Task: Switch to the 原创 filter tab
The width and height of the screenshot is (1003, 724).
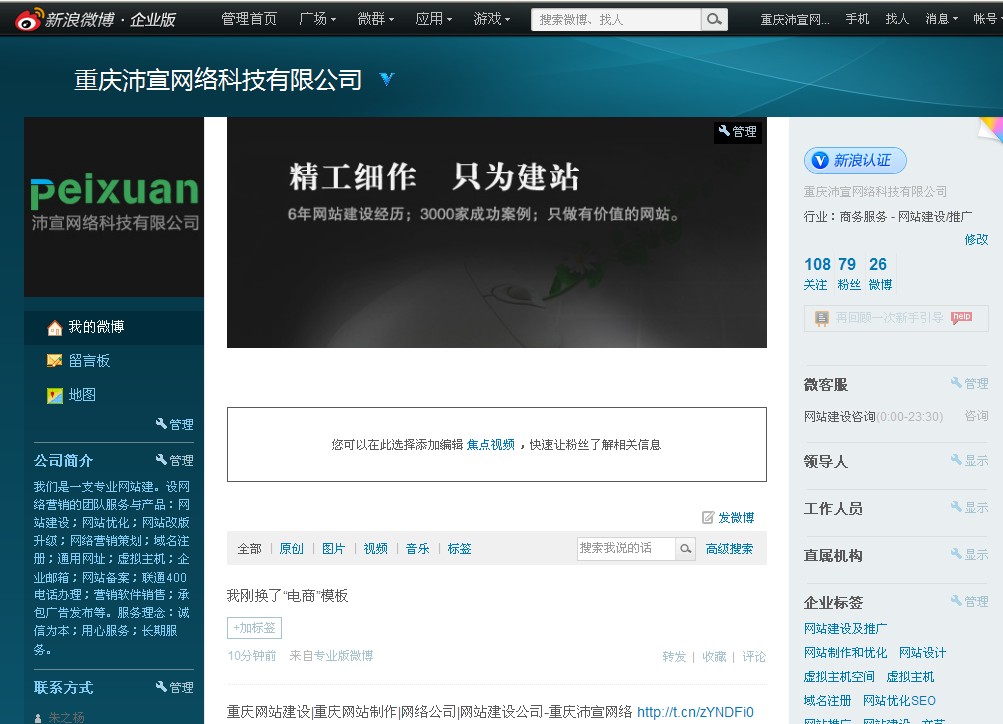Action: (x=291, y=549)
